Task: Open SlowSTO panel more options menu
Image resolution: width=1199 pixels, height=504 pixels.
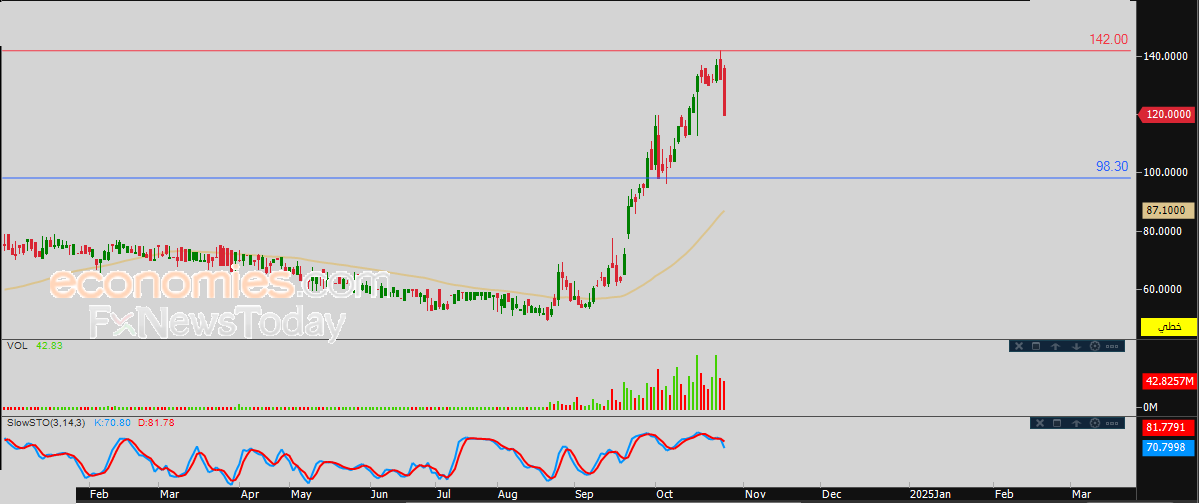Action: [1114, 424]
